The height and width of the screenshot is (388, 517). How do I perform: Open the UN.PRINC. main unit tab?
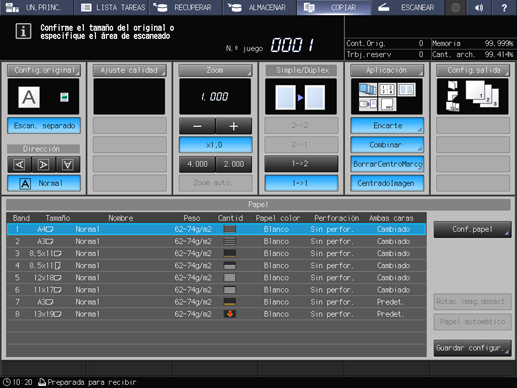point(36,7)
